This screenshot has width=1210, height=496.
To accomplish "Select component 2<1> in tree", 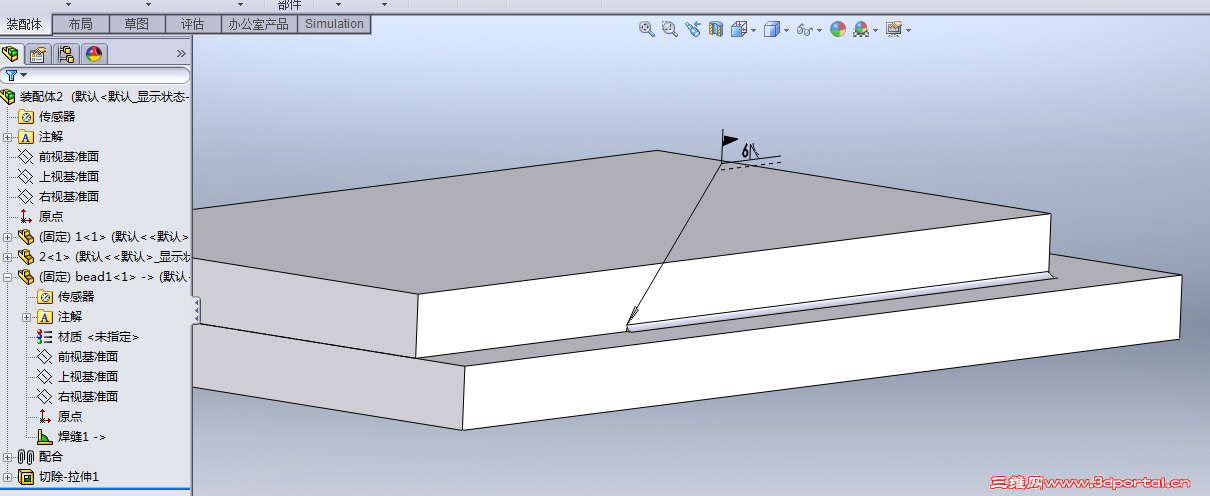I will pyautogui.click(x=104, y=257).
